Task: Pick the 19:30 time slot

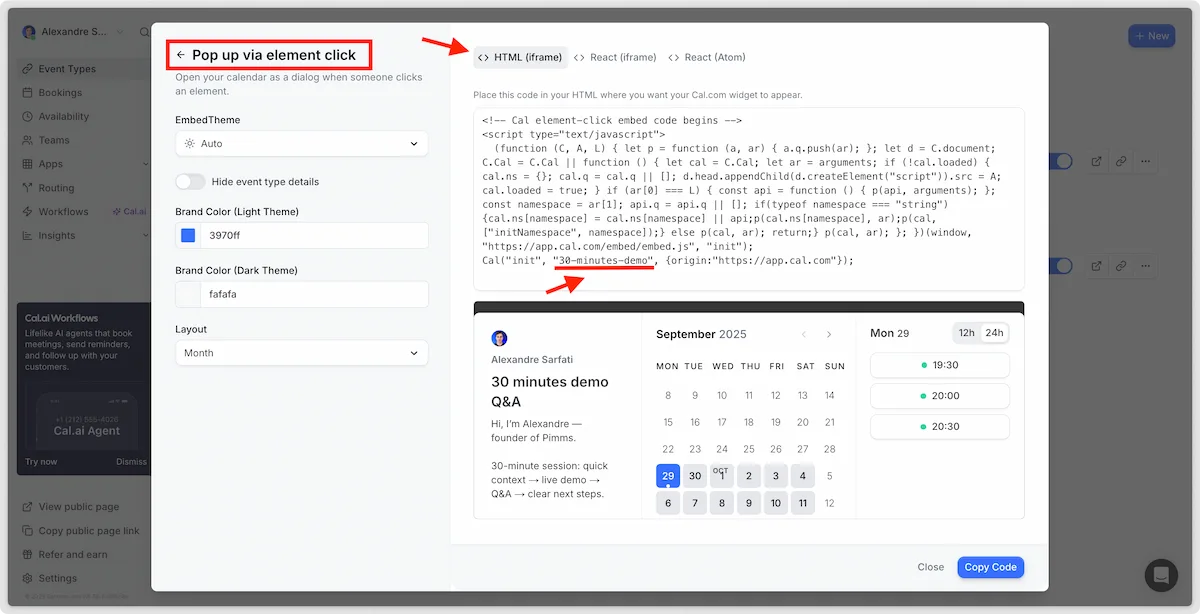Action: (940, 365)
